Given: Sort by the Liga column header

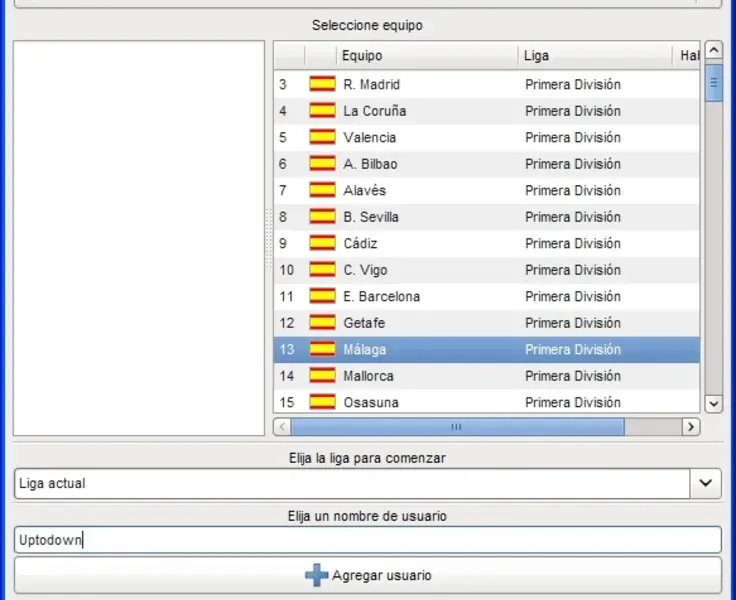Looking at the screenshot, I should click(595, 55).
